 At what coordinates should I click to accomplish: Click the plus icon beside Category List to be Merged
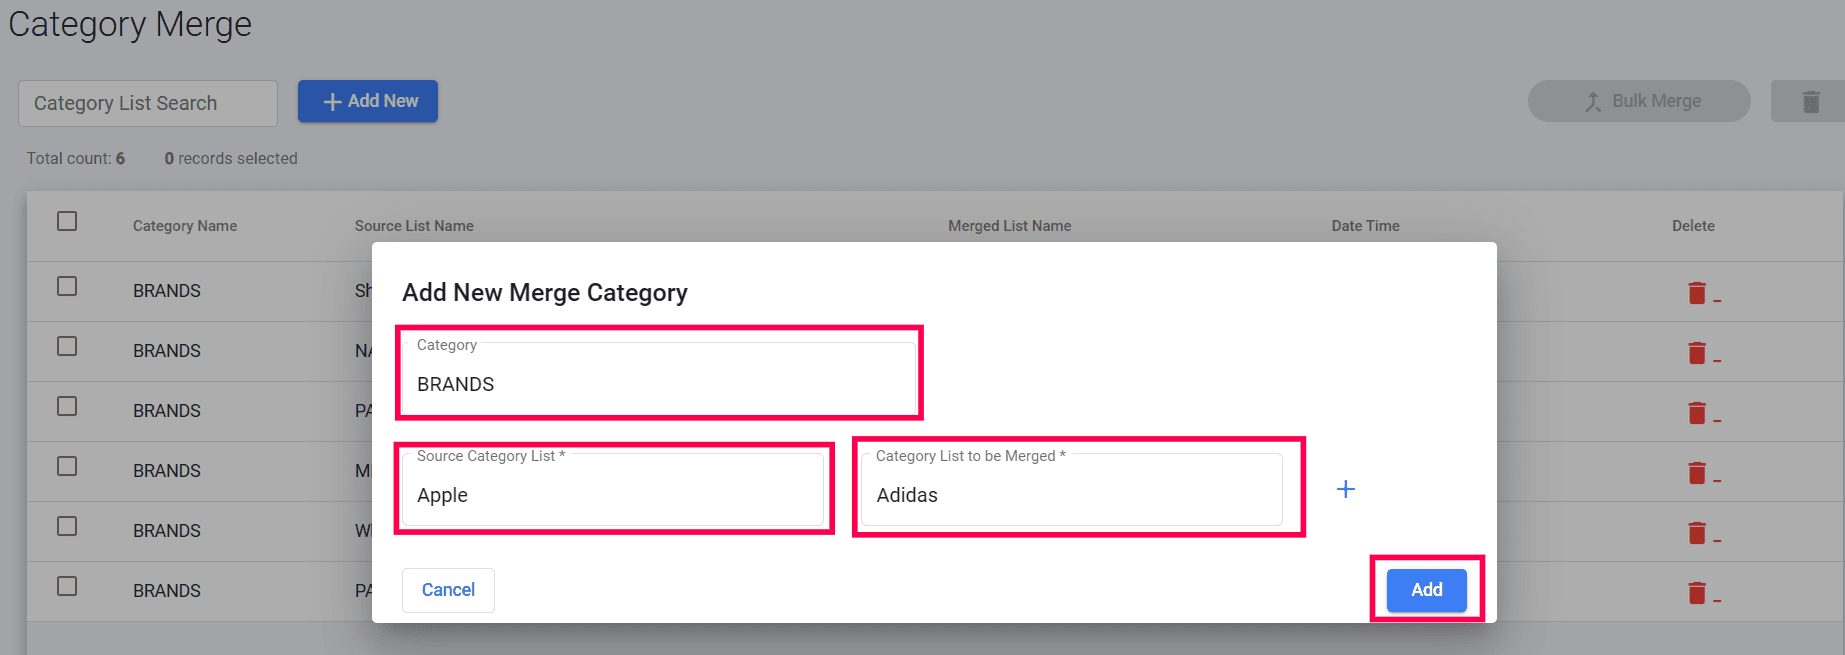[1346, 489]
